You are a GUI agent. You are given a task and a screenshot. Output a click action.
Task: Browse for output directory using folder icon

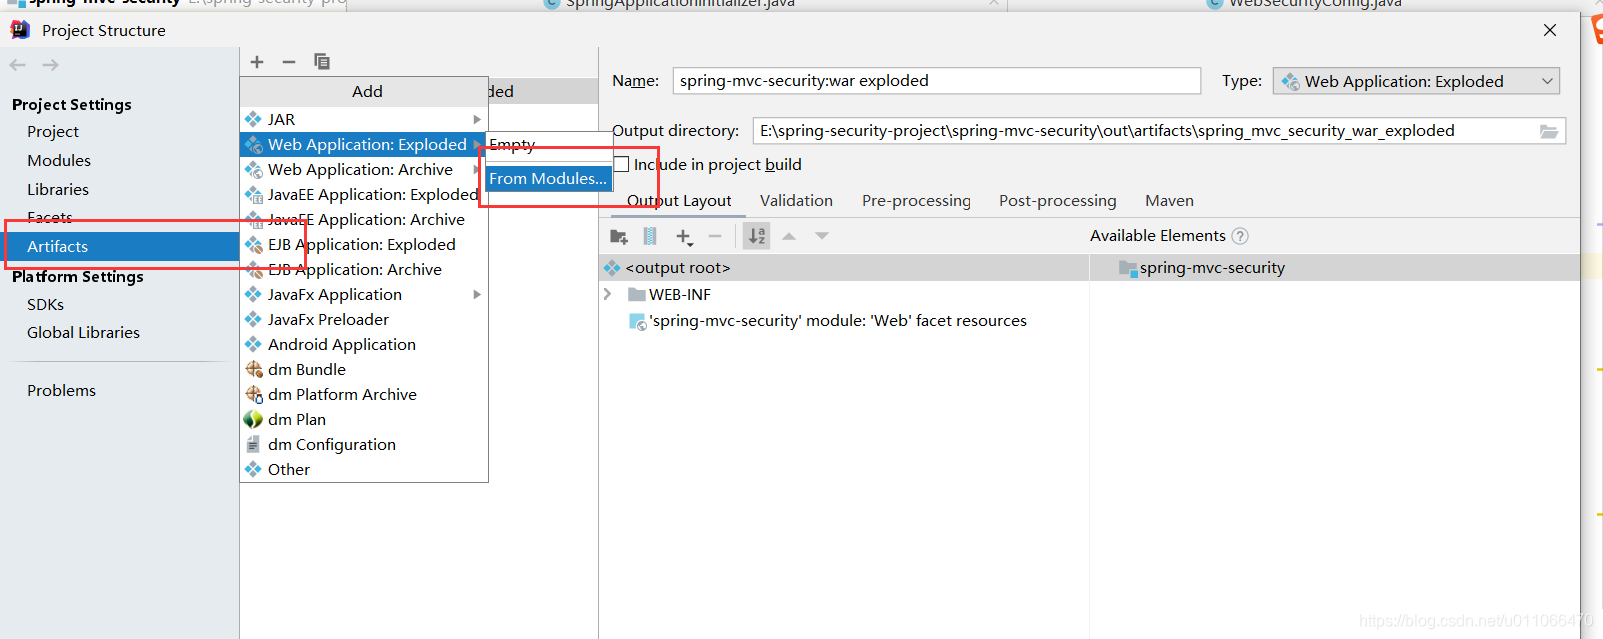coord(1549,131)
